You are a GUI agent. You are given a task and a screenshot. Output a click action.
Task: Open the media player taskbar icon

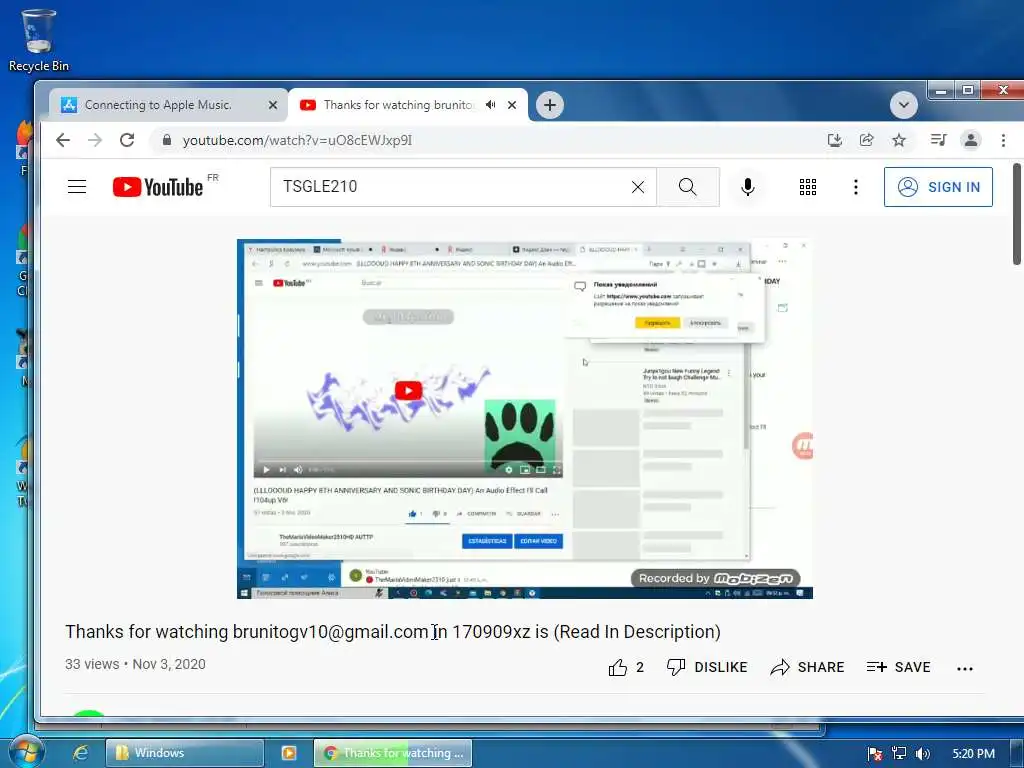coord(289,752)
